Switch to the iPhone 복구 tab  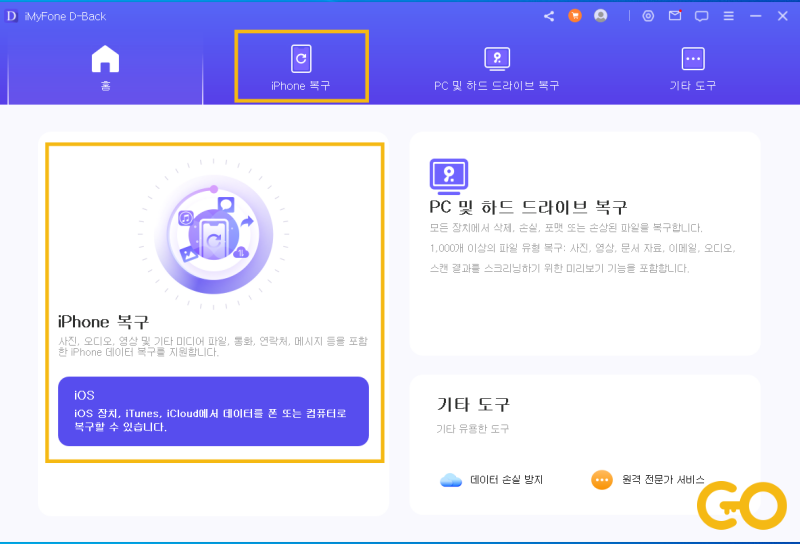301,66
